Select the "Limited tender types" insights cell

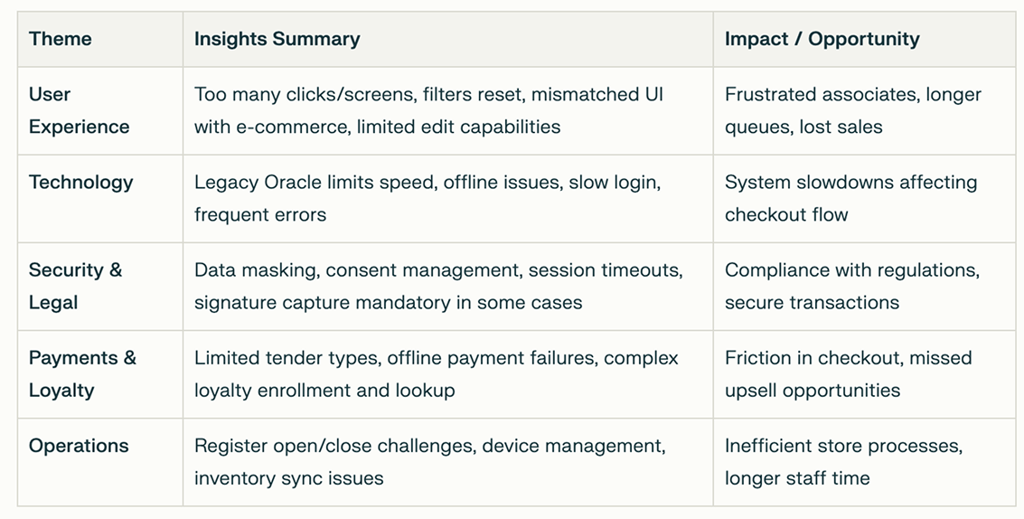[436, 373]
